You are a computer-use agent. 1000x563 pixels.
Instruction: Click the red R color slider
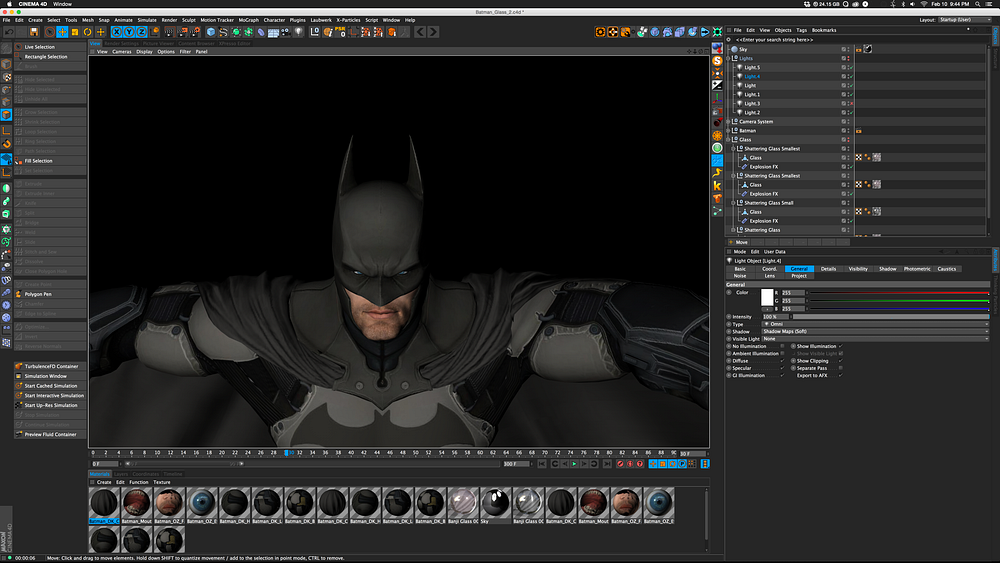pos(899,293)
